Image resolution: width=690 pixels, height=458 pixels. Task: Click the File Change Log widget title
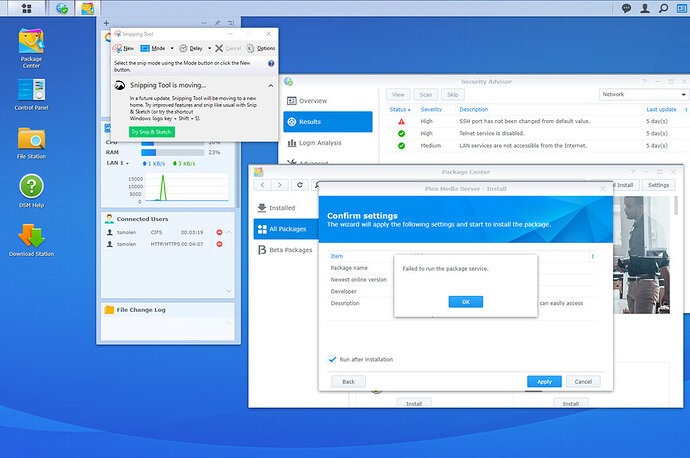click(x=141, y=310)
